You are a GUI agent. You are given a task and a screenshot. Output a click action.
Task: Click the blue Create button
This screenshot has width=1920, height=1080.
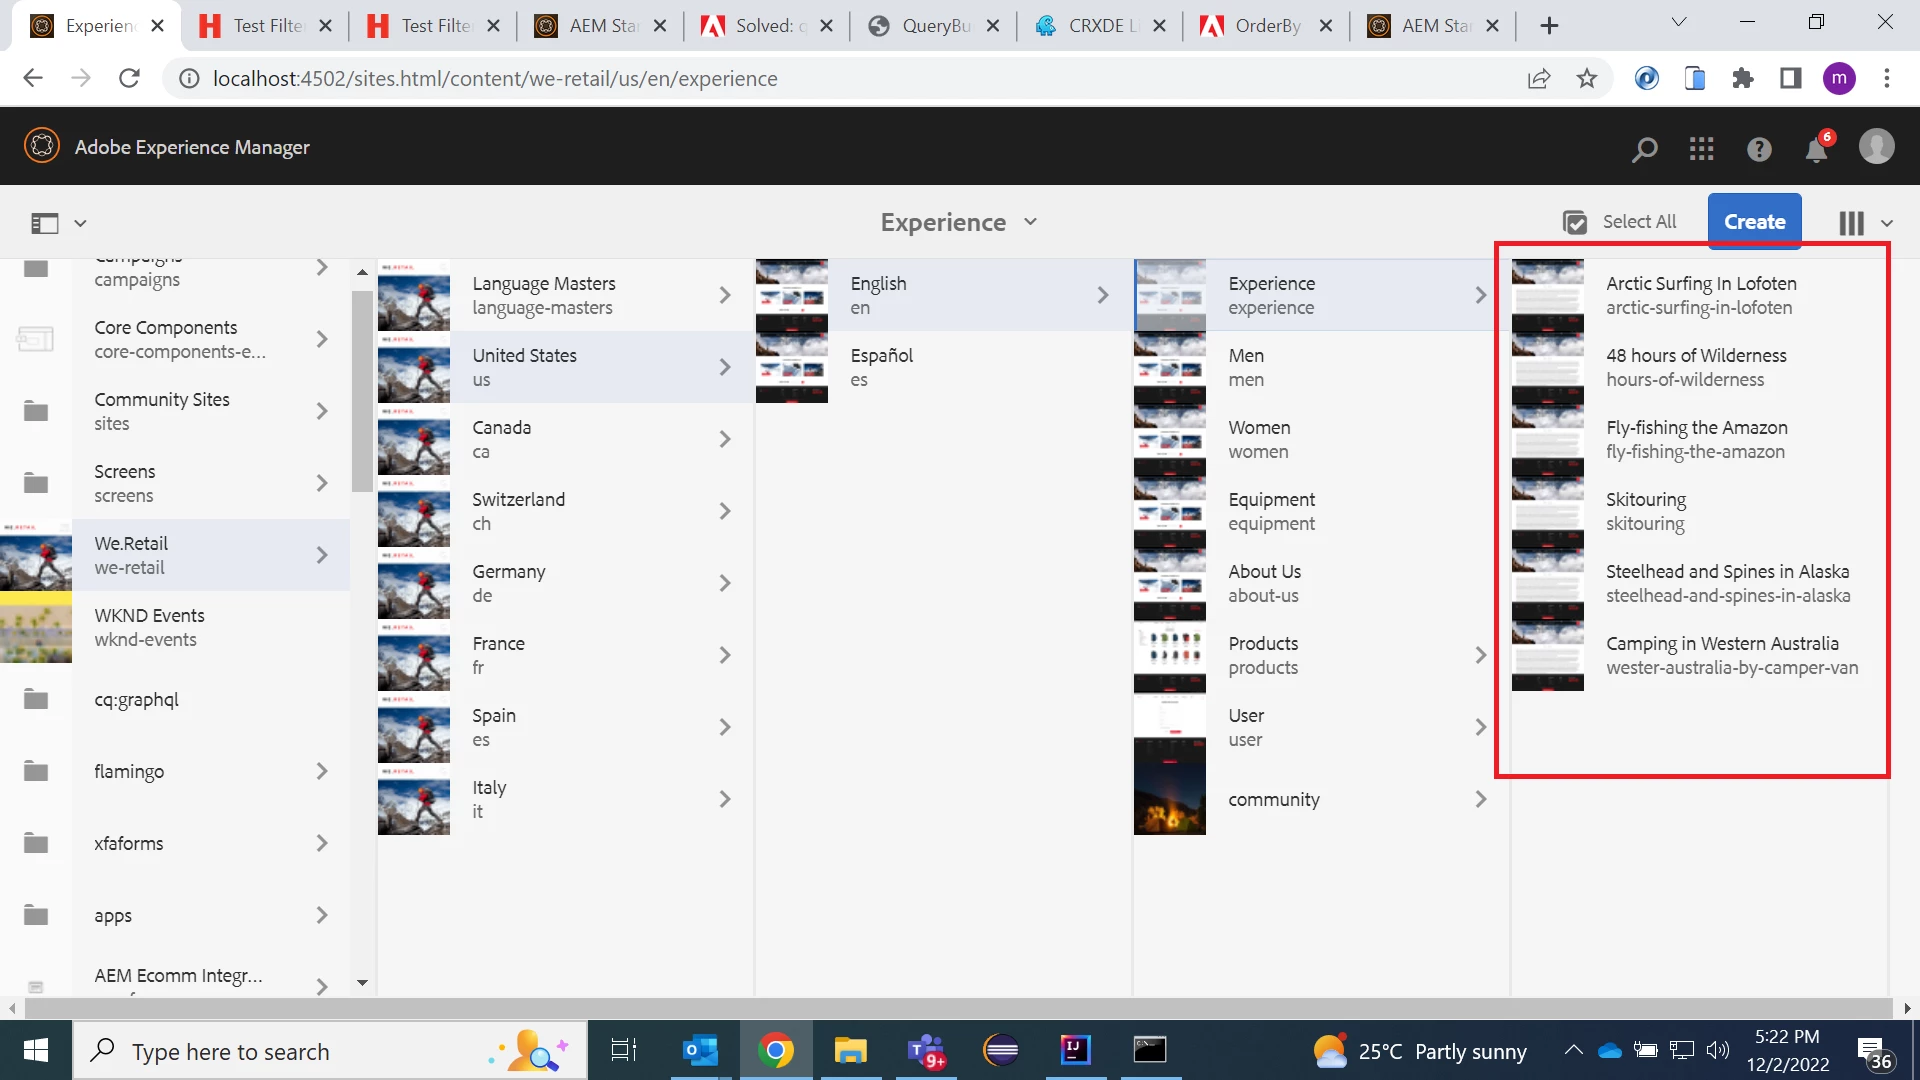point(1754,222)
